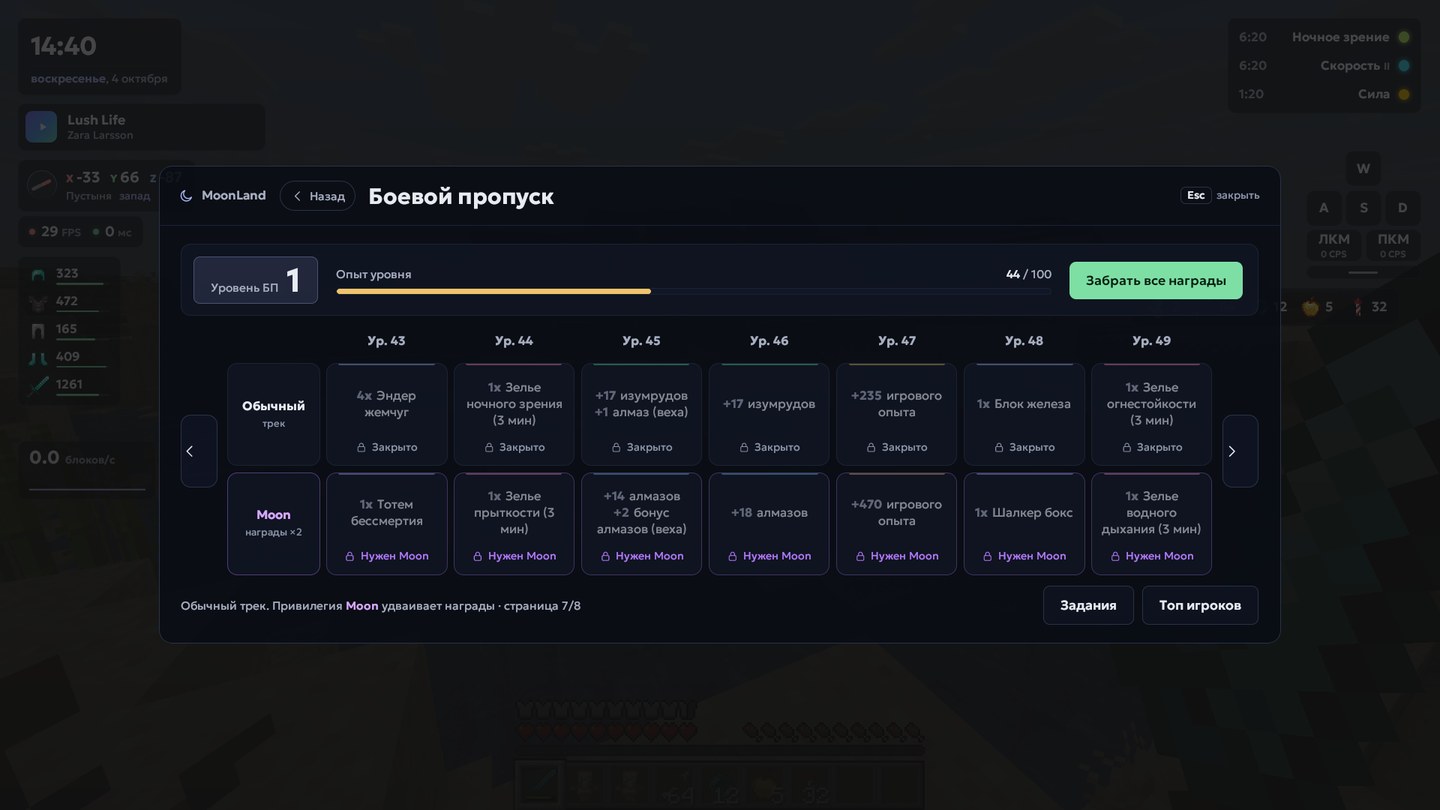Select the Обычный трек row label
The image size is (1440, 810).
pos(273,414)
